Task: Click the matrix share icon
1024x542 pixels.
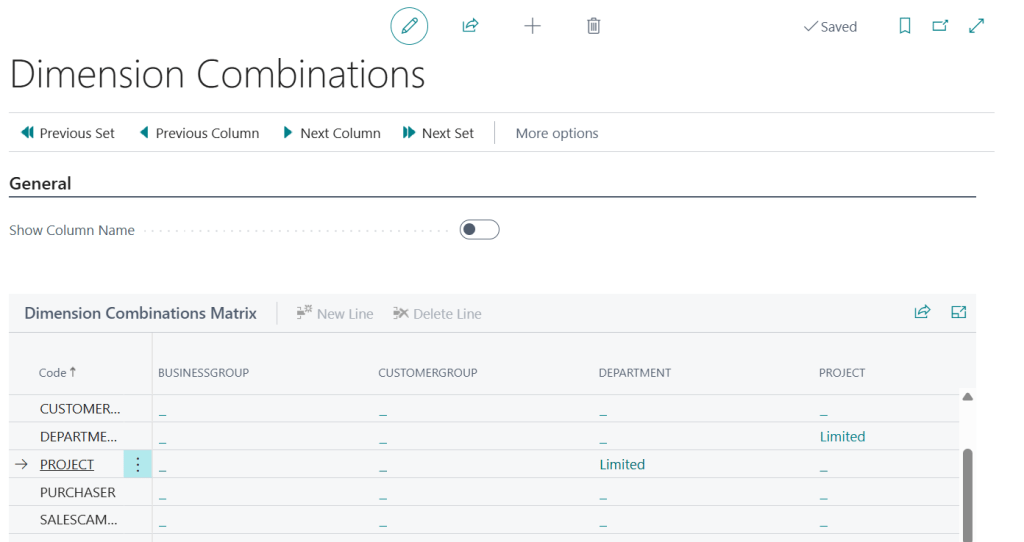Action: [922, 312]
